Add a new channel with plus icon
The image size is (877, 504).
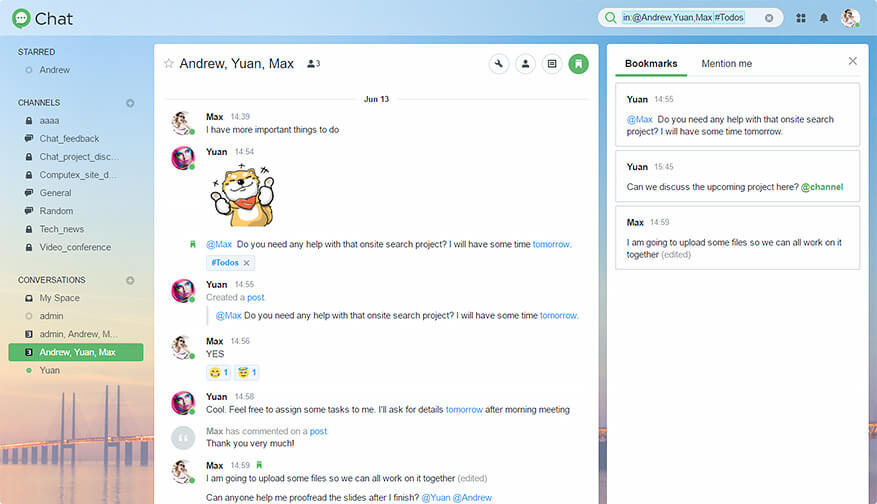tap(130, 103)
